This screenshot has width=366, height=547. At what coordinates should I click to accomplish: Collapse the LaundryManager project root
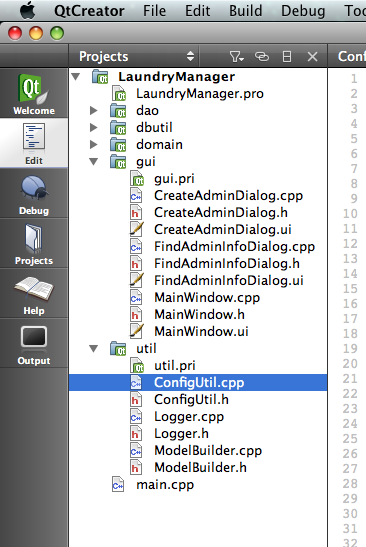coord(76,76)
